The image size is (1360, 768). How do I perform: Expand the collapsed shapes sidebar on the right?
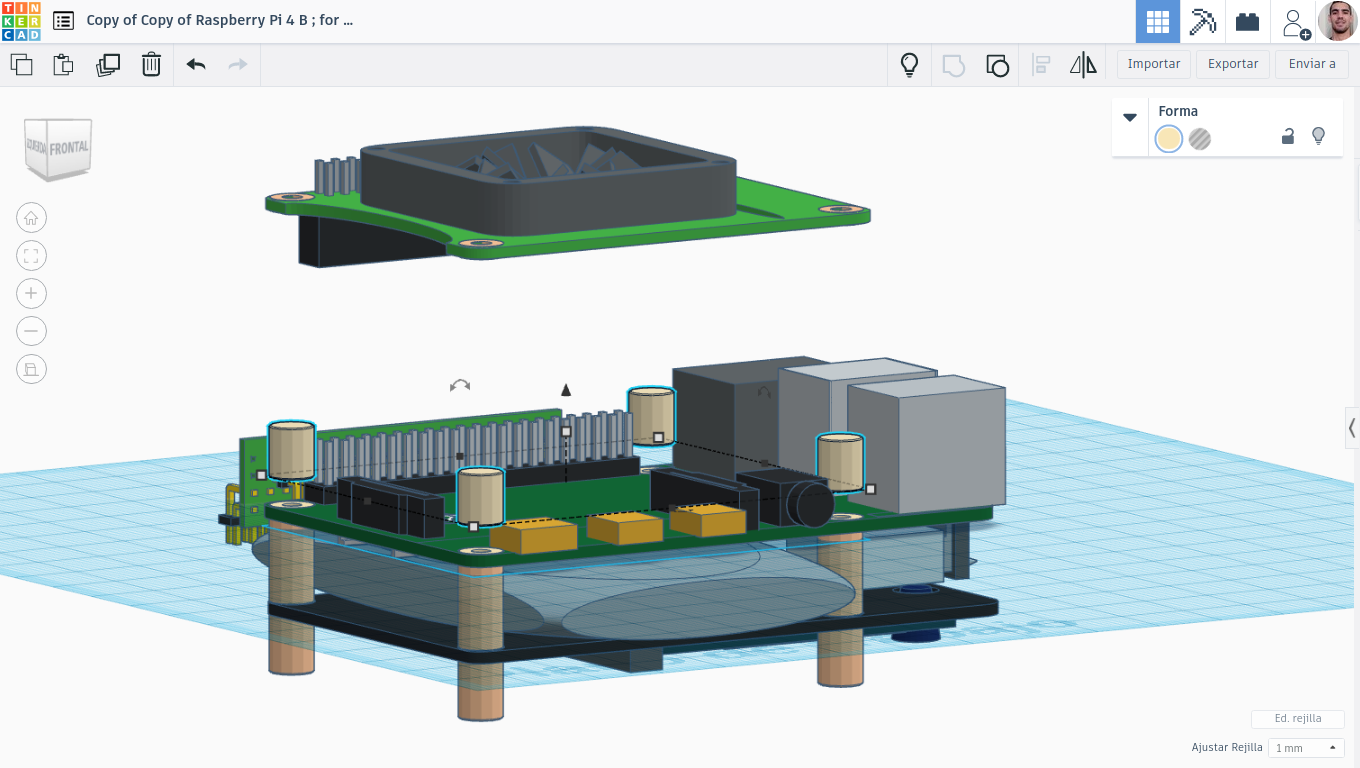coord(1352,428)
